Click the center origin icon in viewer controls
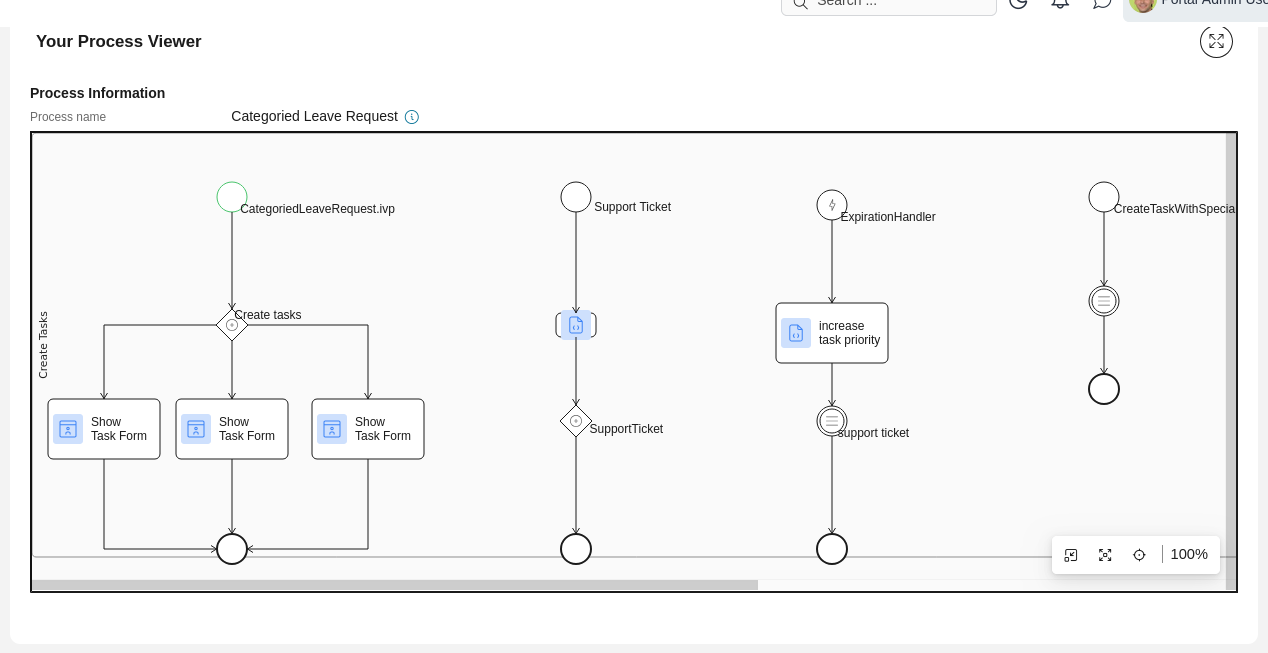 click(1139, 555)
